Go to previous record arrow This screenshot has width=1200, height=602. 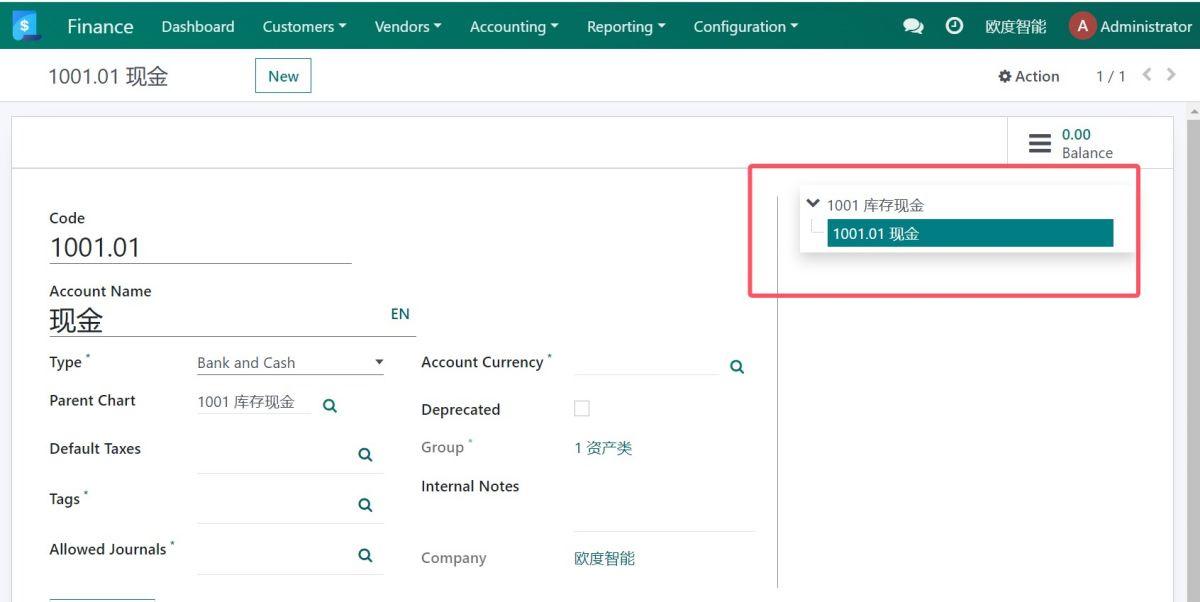click(x=1147, y=75)
